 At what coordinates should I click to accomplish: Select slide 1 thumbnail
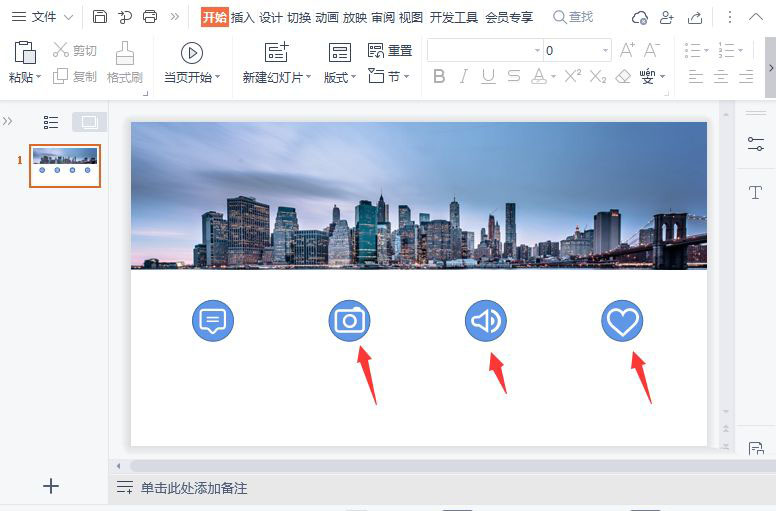[x=65, y=166]
